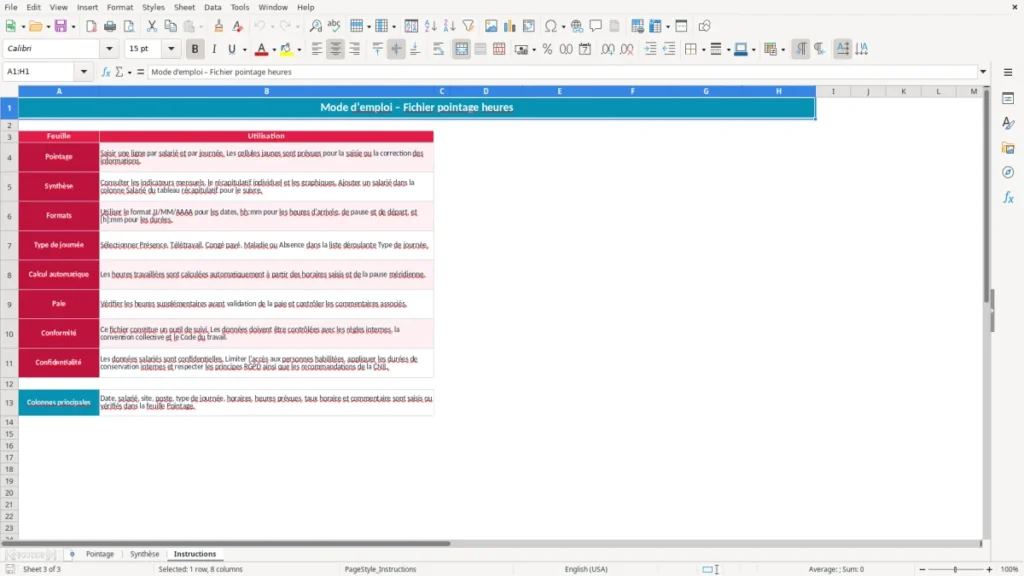Expand the formula bar with the right arrow
The image size is (1024, 576).
pos(983,72)
